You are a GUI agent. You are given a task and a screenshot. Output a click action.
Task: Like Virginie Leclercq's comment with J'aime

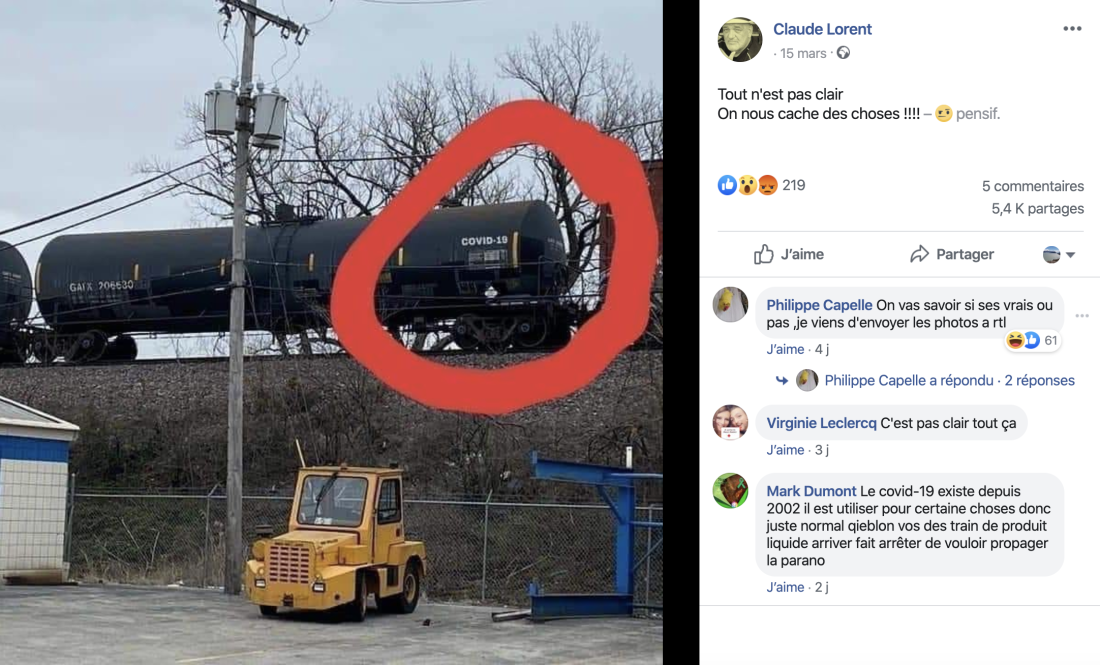[x=785, y=450]
